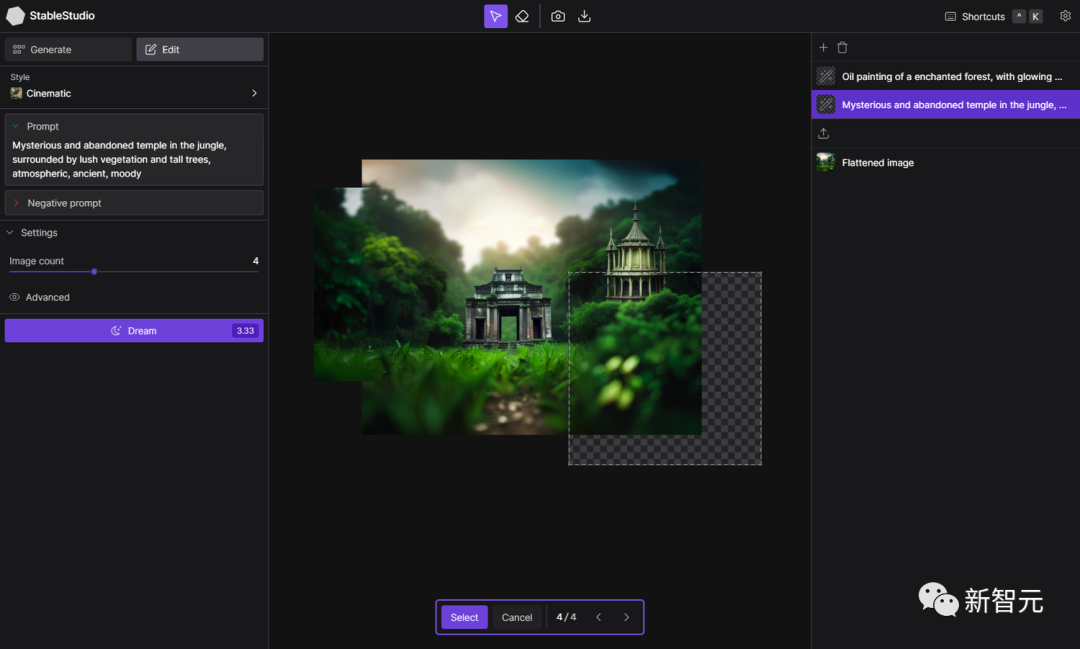Switch to the Generate tab

(x=68, y=50)
